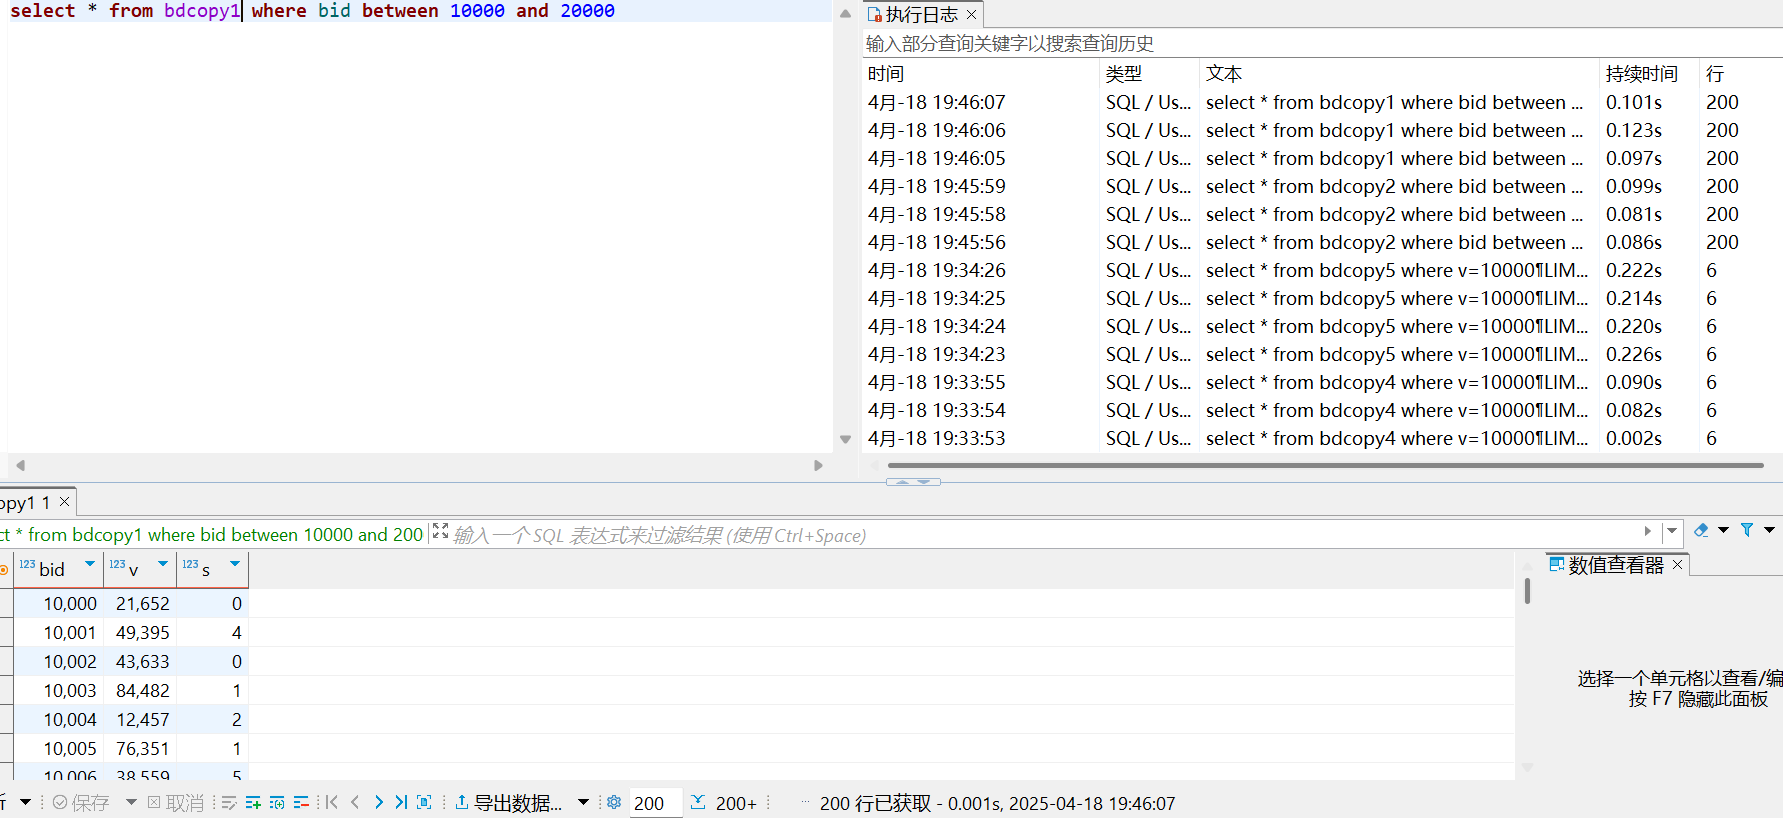Close the bdcopy1 1 result tab
Image resolution: width=1783 pixels, height=818 pixels.
(x=64, y=502)
